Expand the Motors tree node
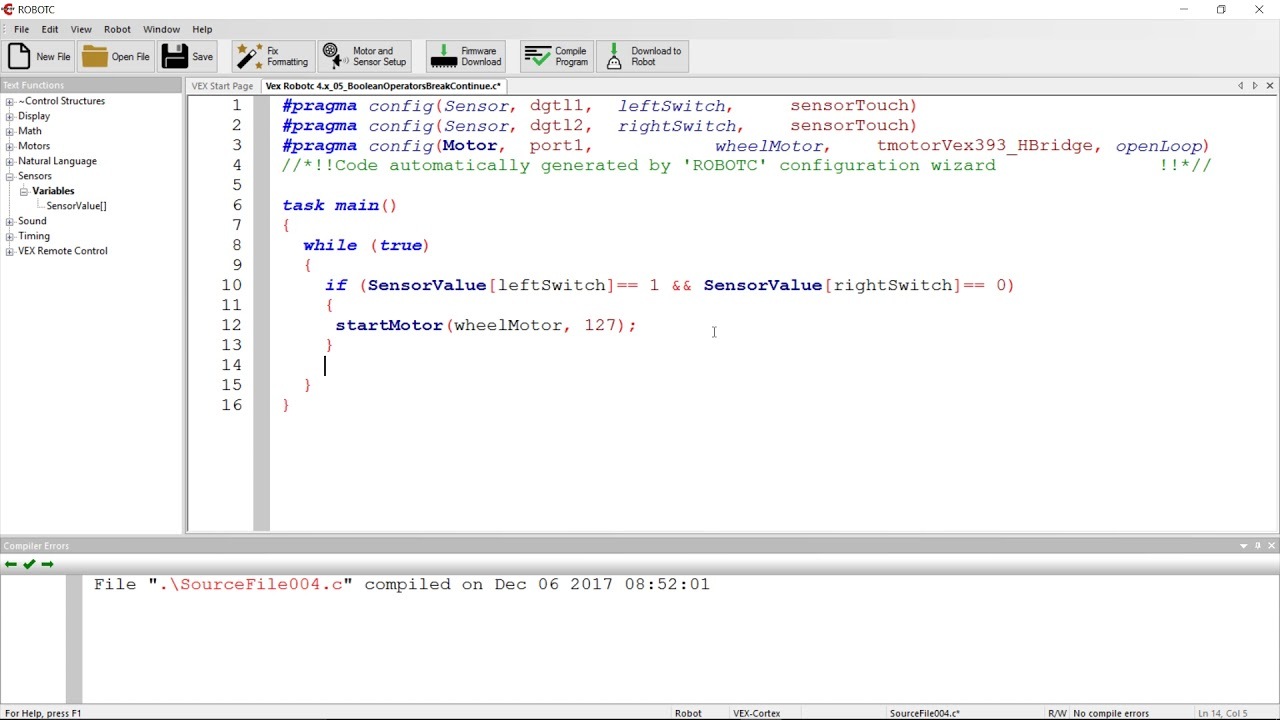This screenshot has height=720, width=1280. click(10, 146)
